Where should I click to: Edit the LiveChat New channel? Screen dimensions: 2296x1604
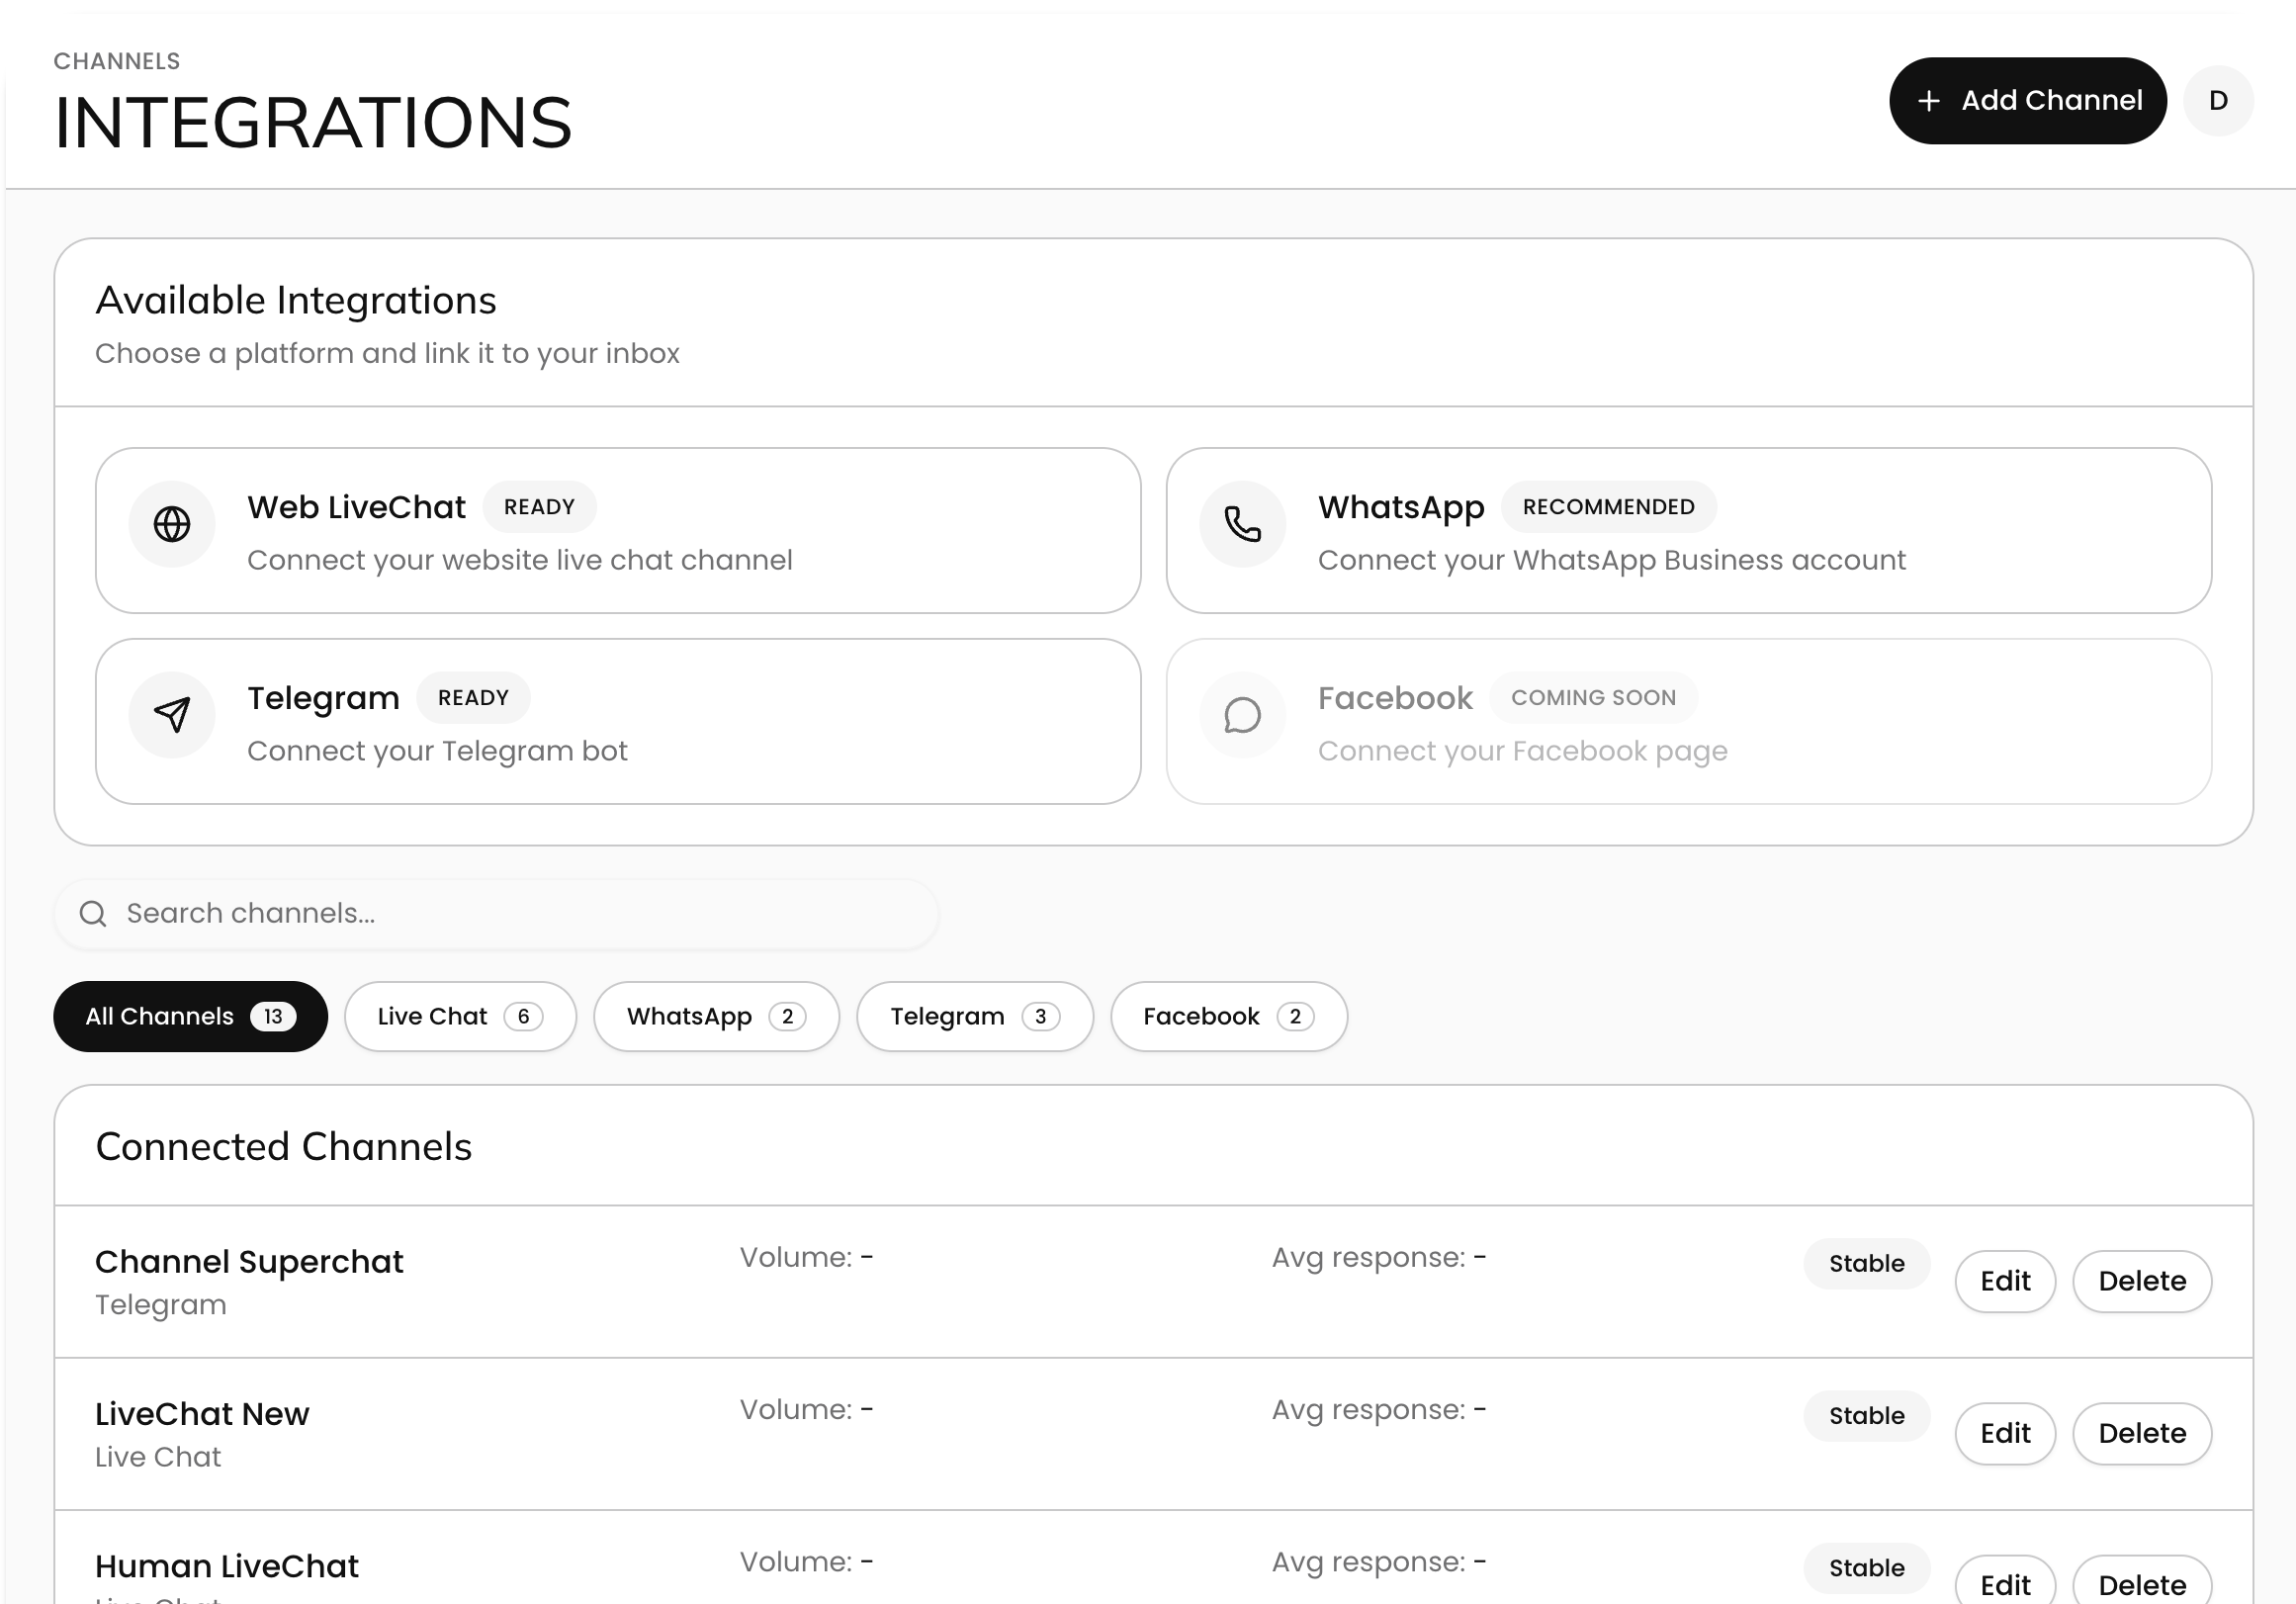coord(2005,1433)
